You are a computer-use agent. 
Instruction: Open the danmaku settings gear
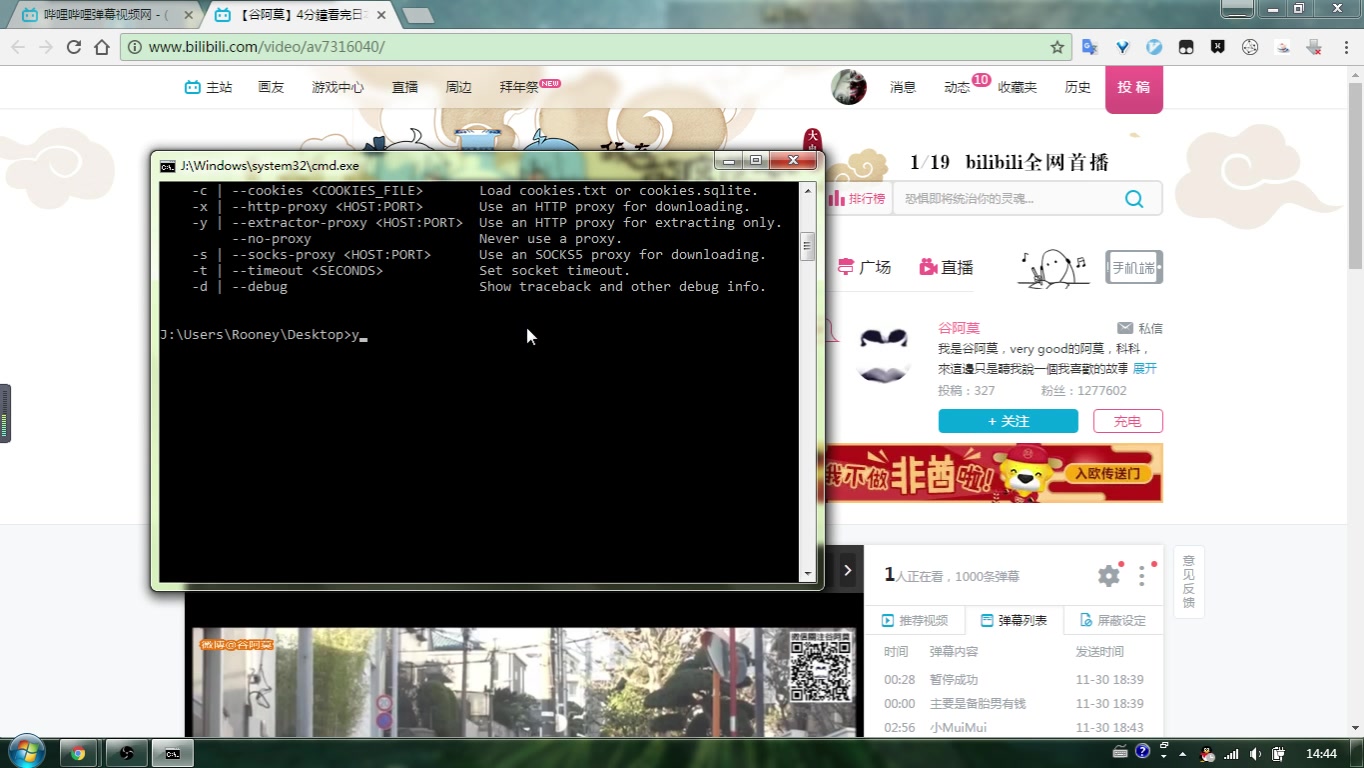tap(1109, 576)
